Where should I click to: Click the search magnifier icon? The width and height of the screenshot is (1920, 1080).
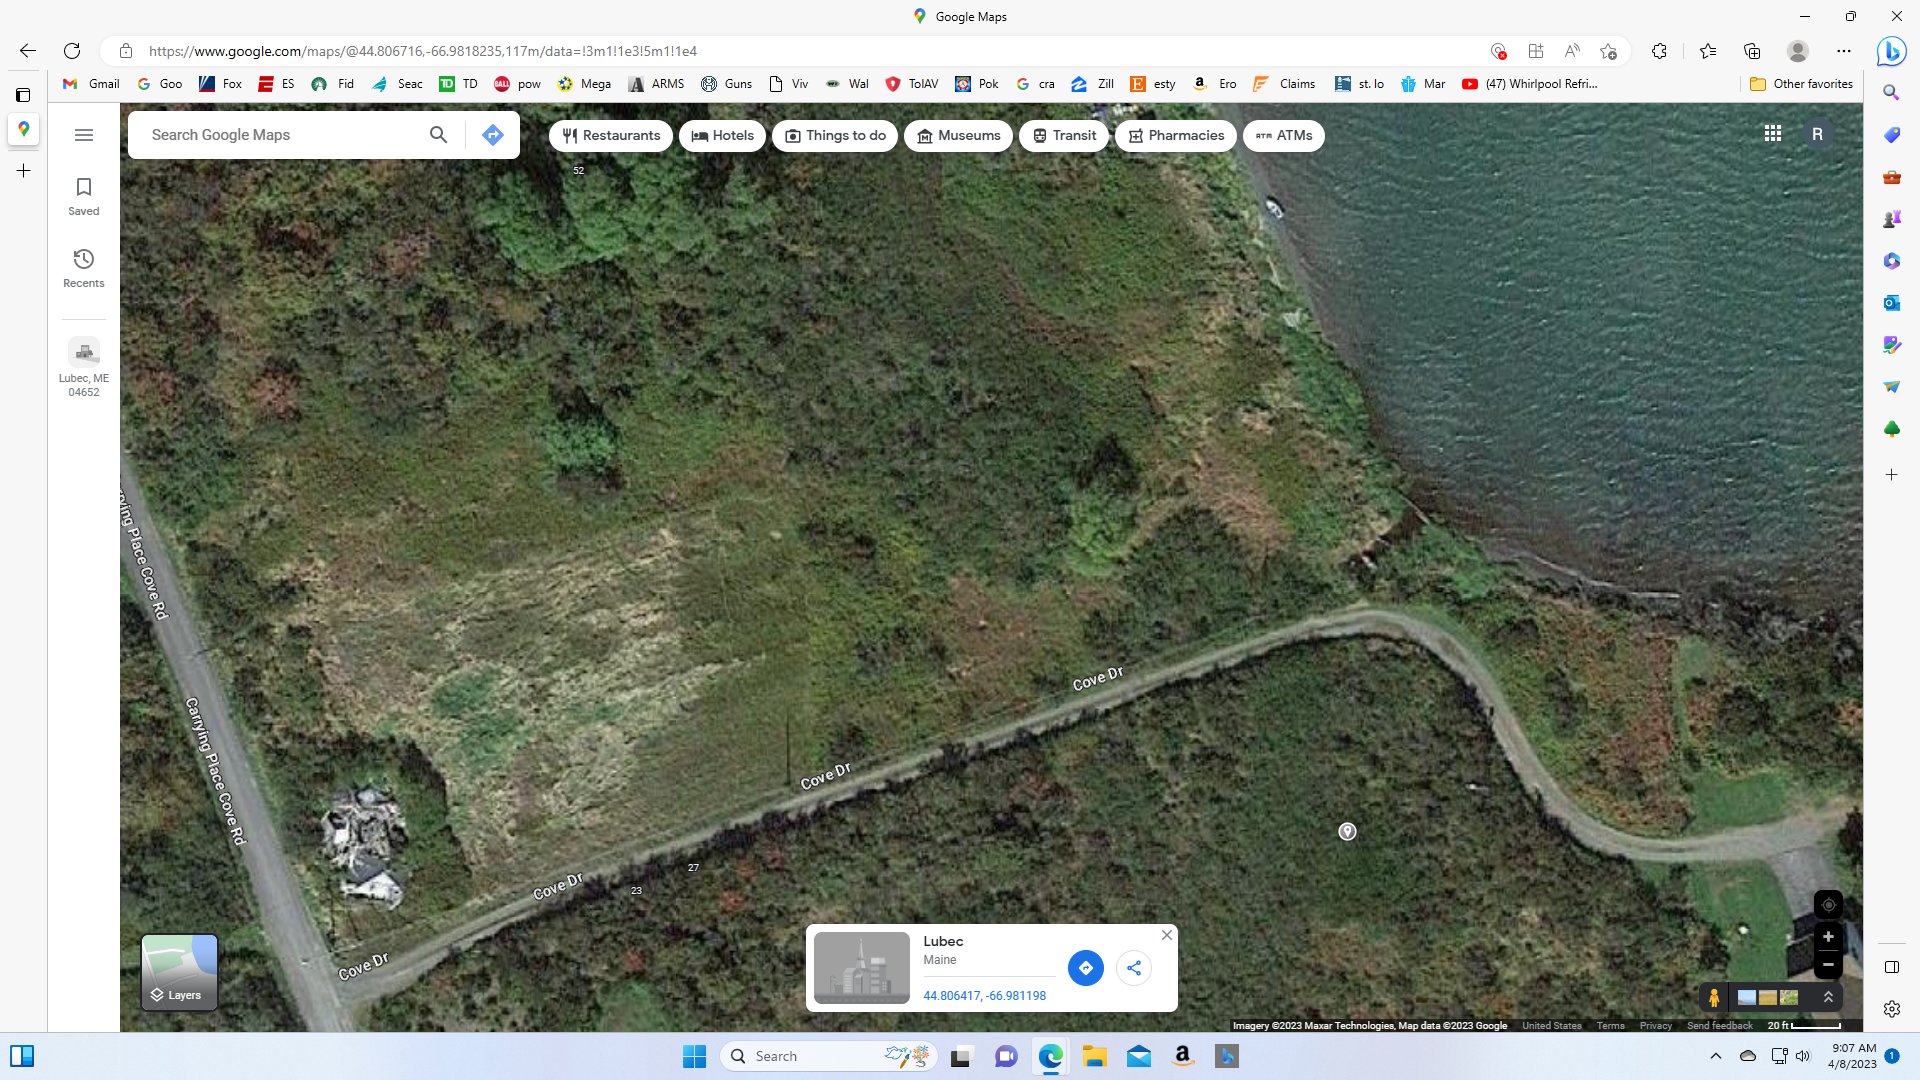pos(438,135)
